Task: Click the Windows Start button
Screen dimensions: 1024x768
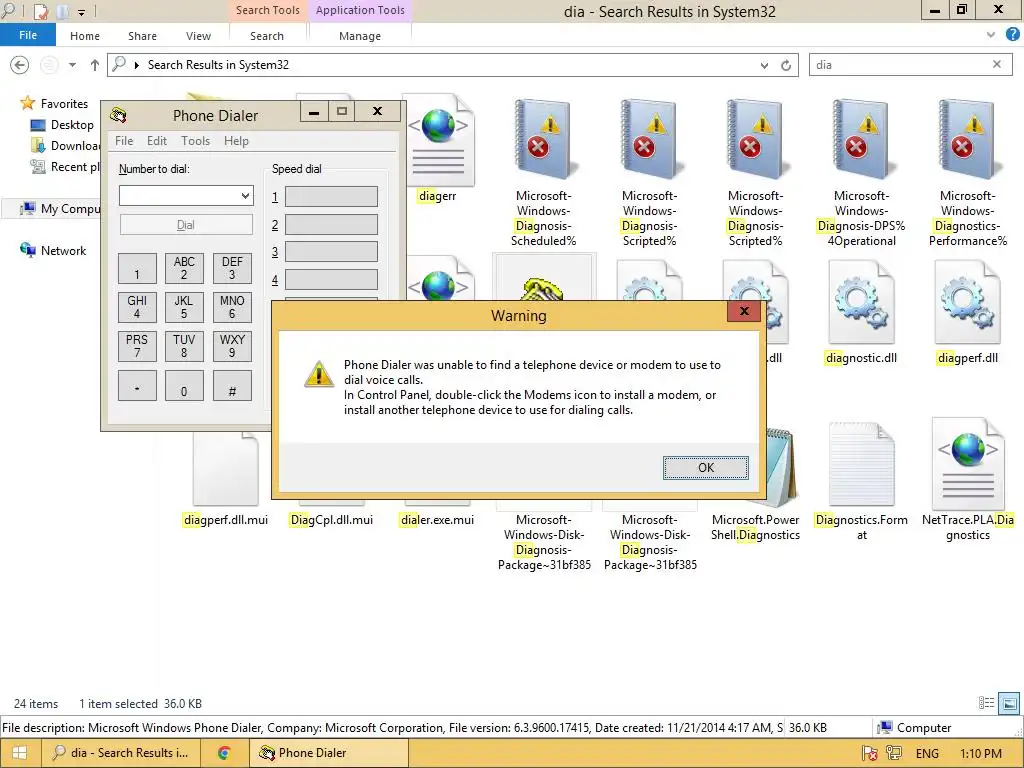Action: pos(20,753)
